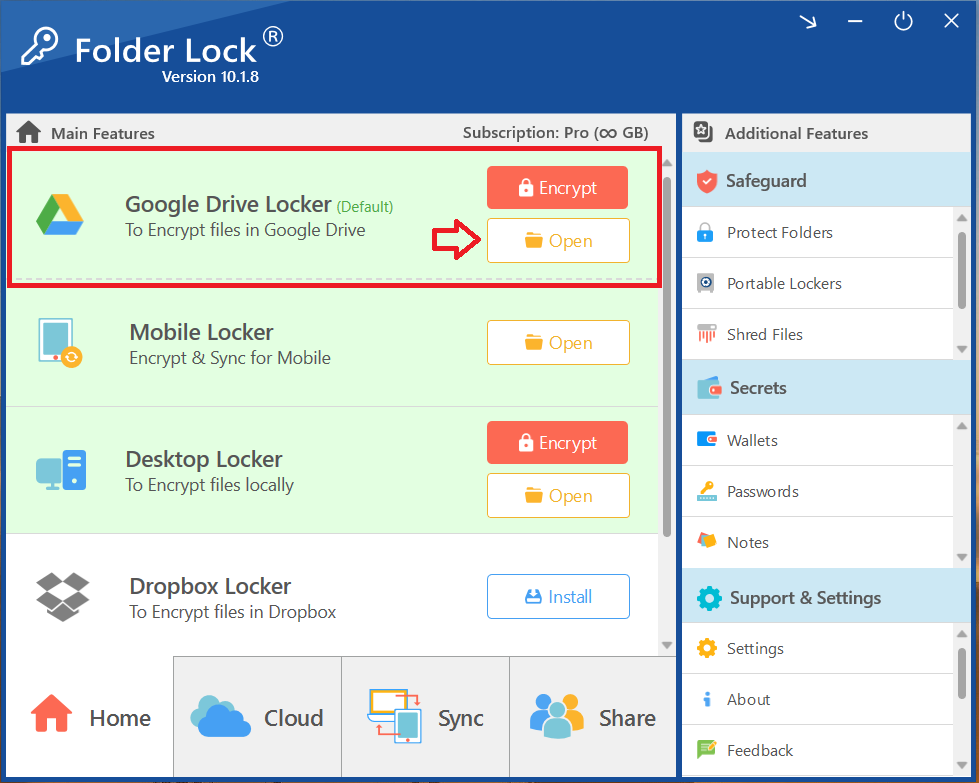979x783 pixels.
Task: Click the Desktop Locker computer icon
Action: tap(61, 470)
